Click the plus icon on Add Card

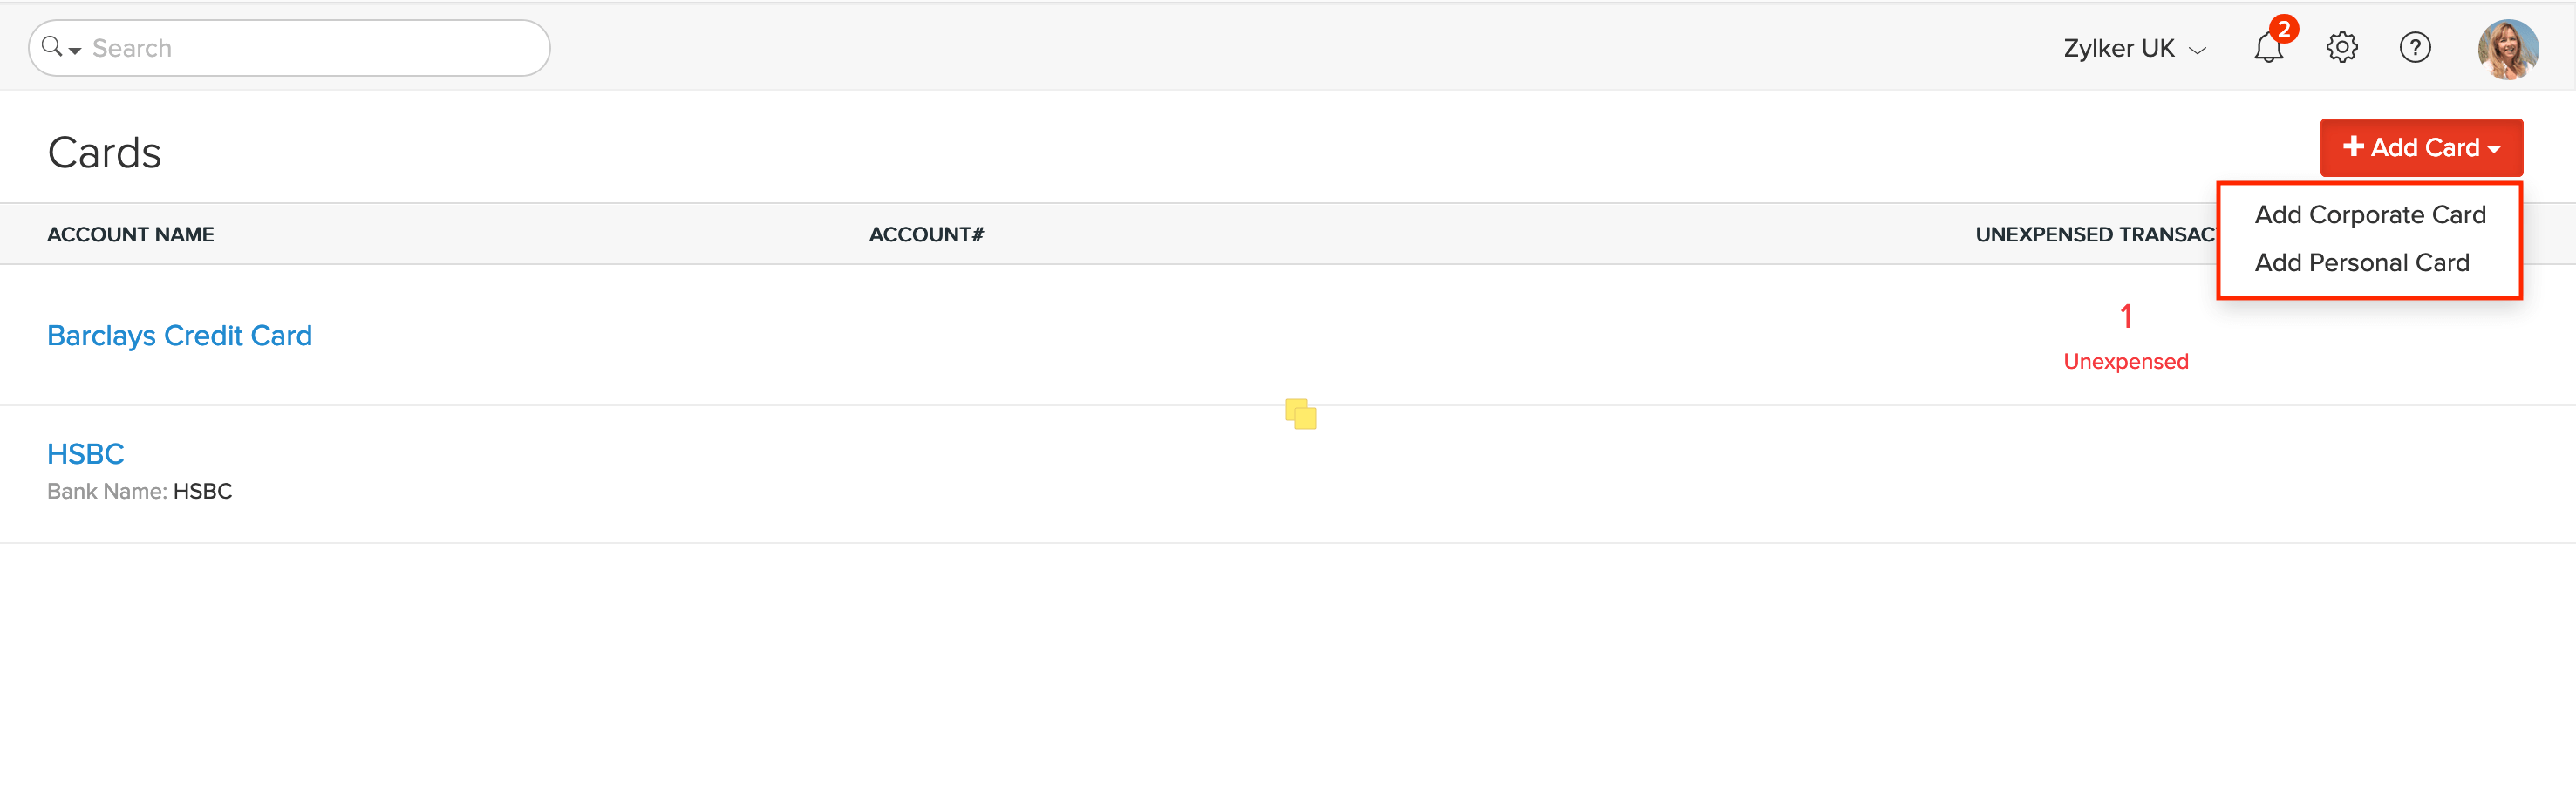[x=2353, y=146]
